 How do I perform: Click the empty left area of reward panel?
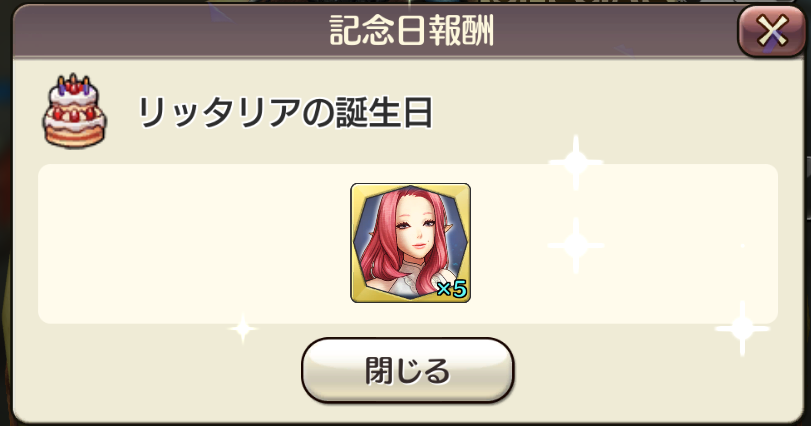[x=194, y=244]
